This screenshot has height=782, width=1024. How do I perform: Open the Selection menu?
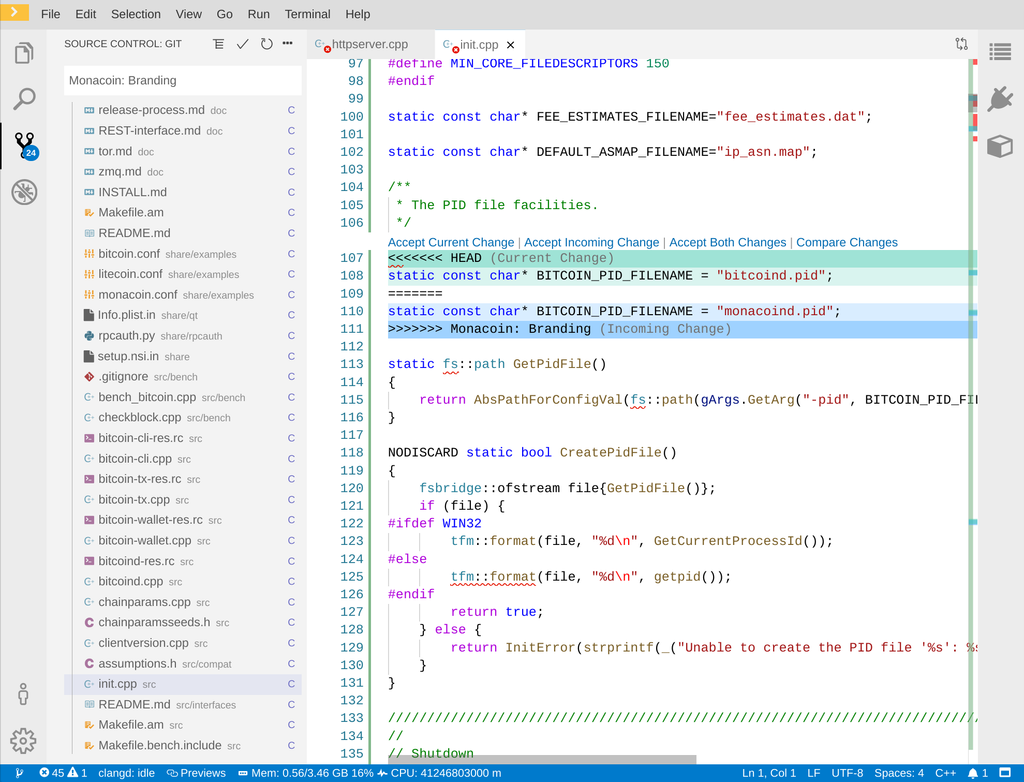pyautogui.click(x=136, y=14)
